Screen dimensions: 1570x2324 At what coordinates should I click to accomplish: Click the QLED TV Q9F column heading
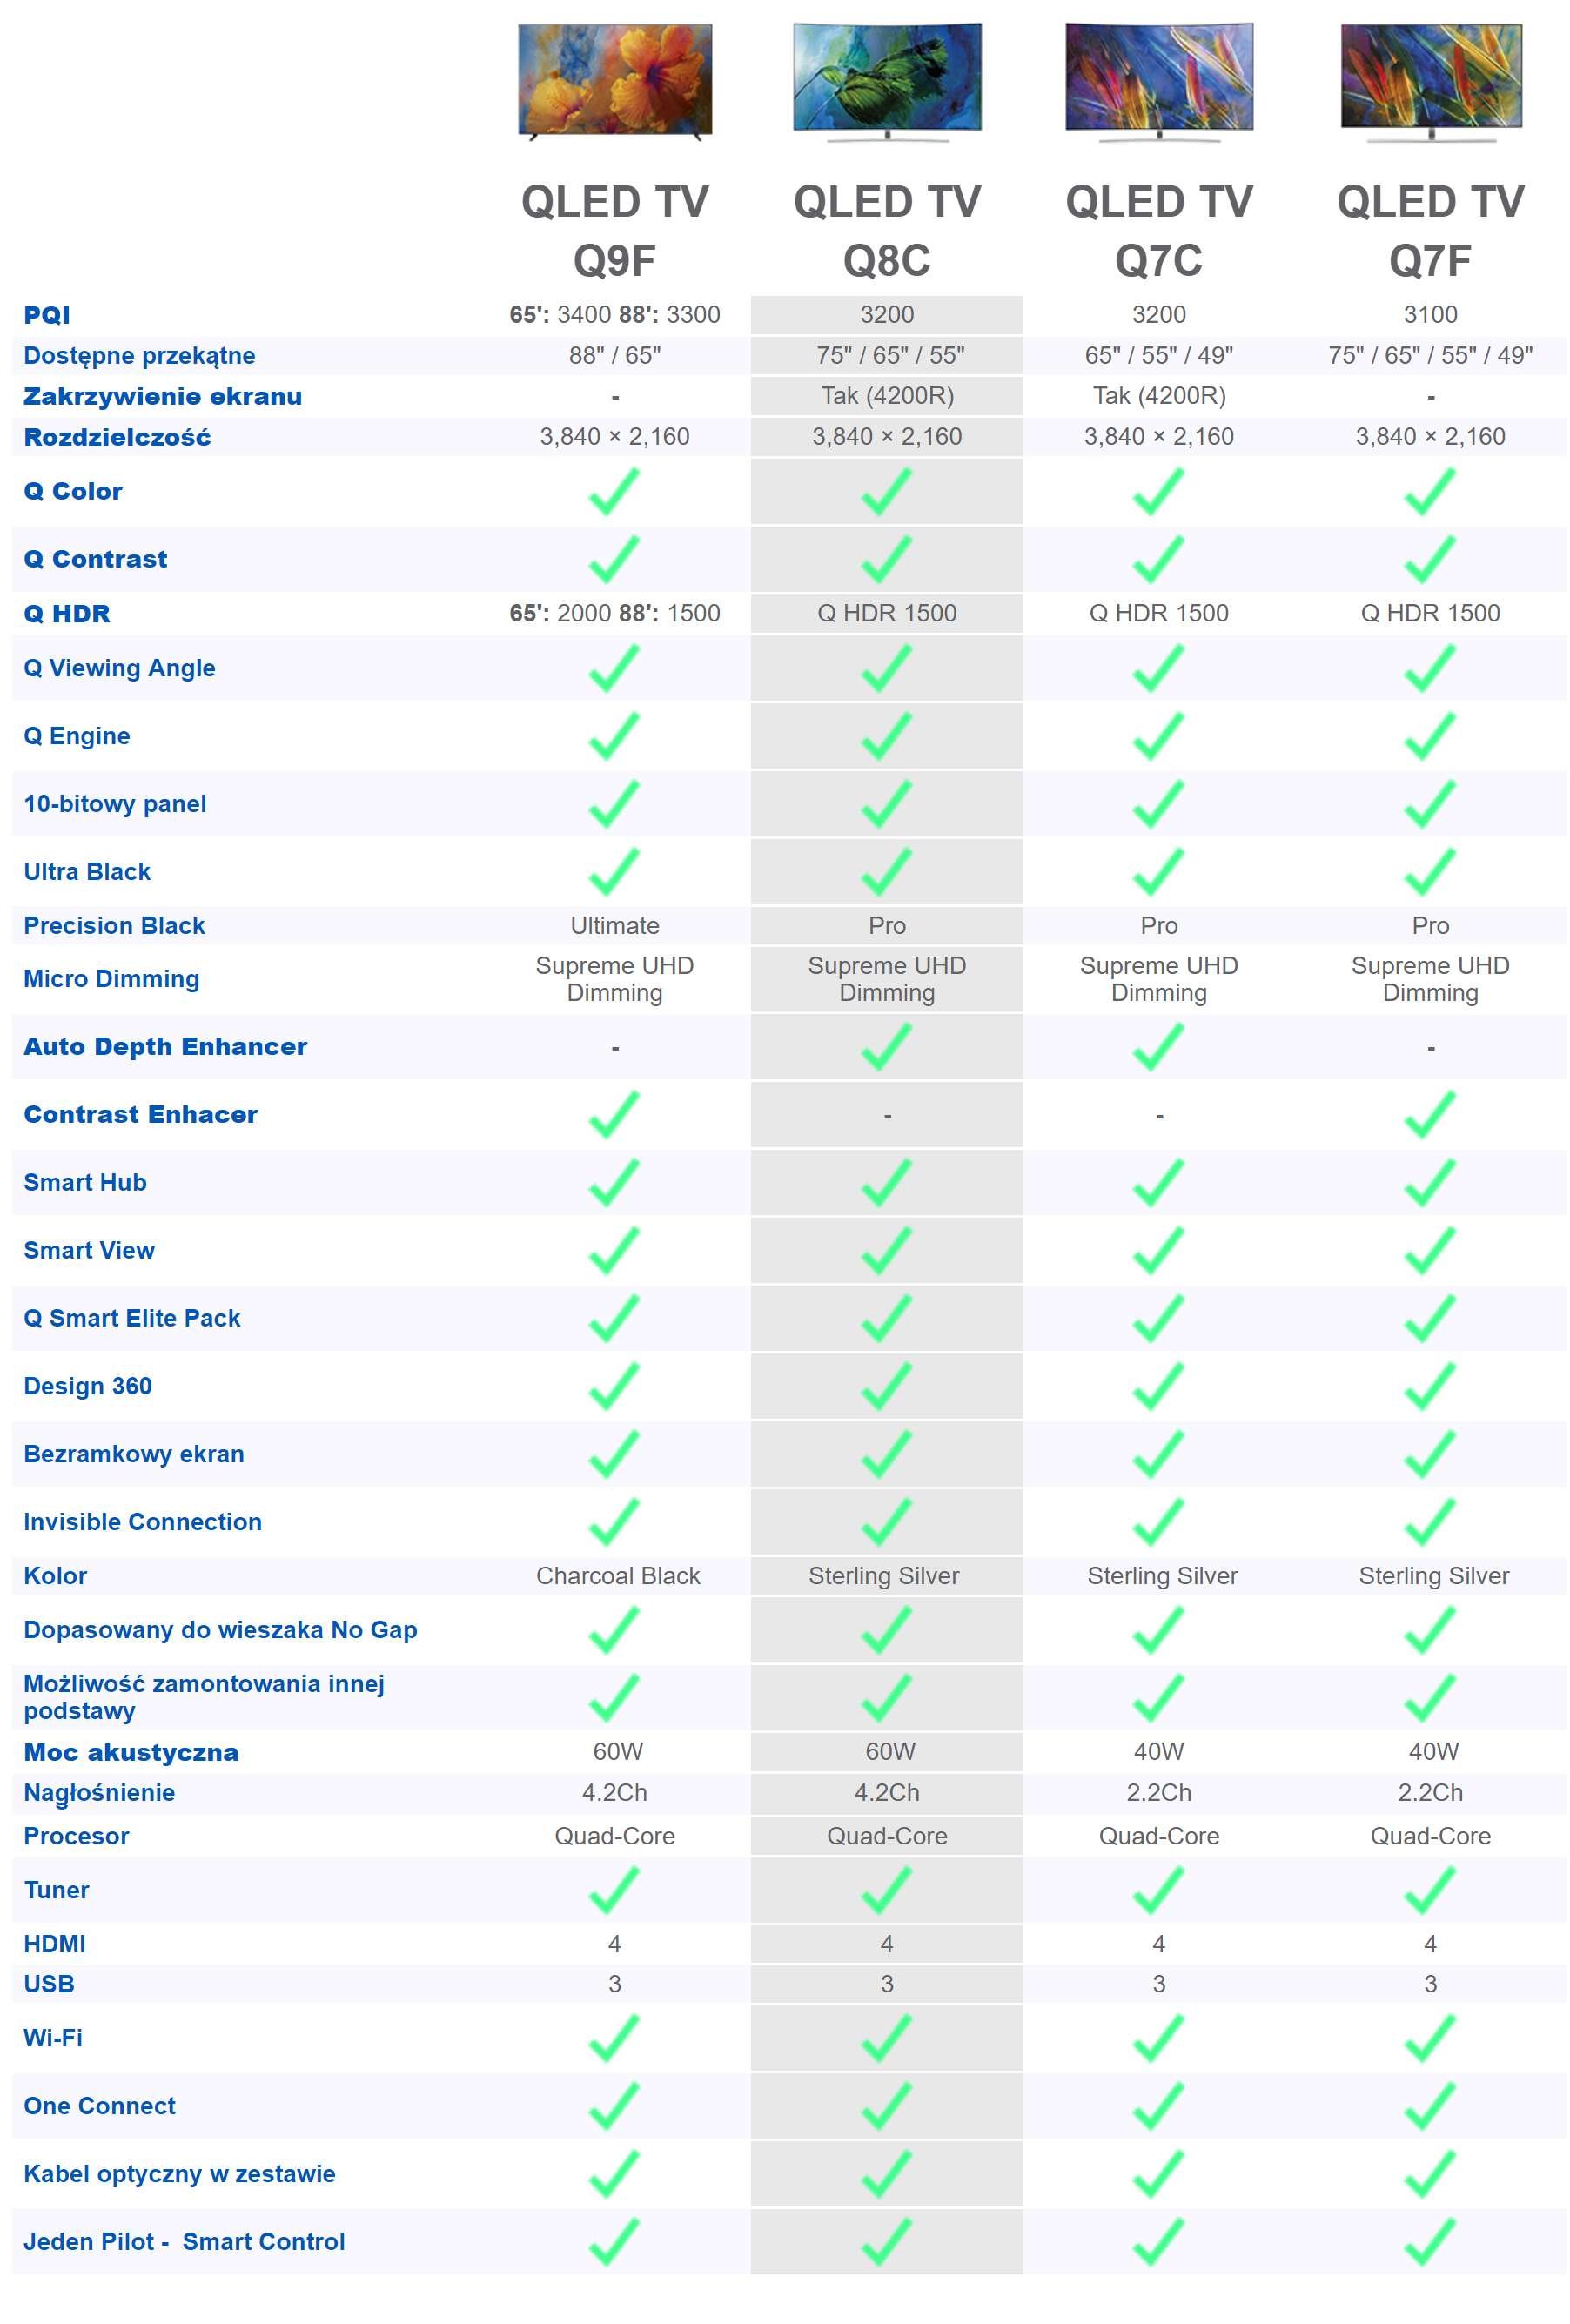tap(615, 231)
